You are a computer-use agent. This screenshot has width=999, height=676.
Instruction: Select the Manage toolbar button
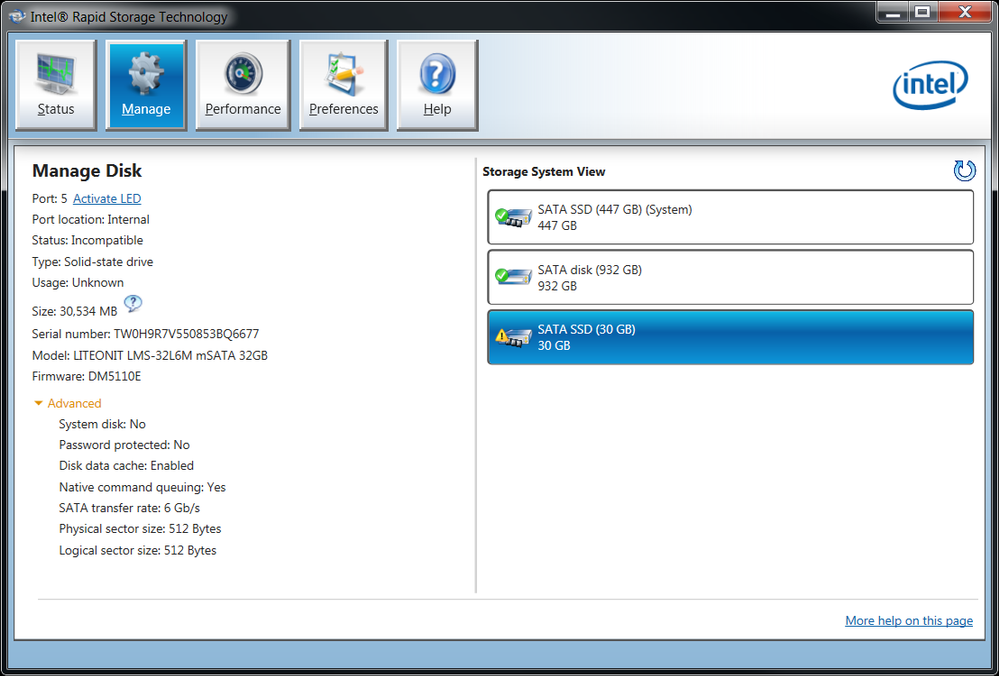[146, 85]
